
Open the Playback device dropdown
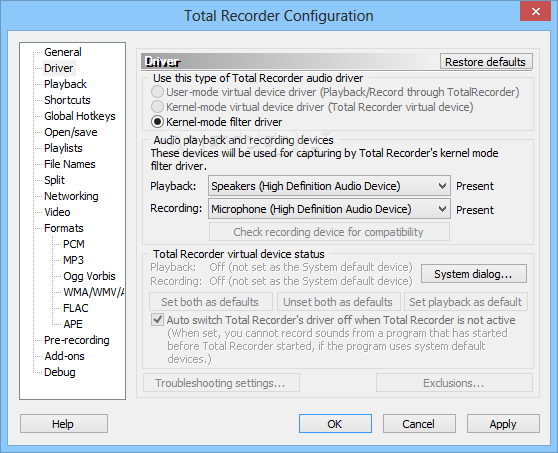click(329, 186)
